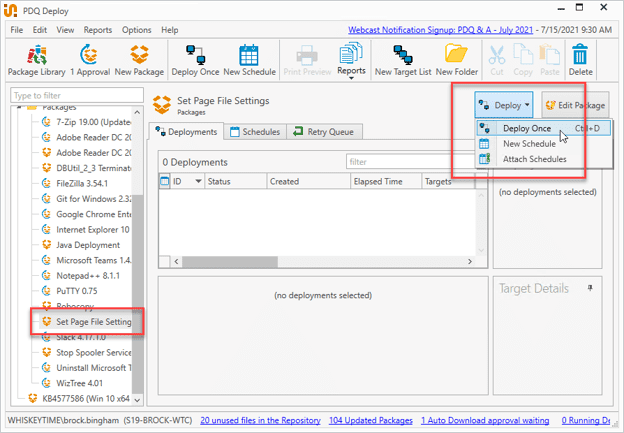Click package tree scroll up arrow
The height and width of the screenshot is (433, 624).
[x=137, y=112]
